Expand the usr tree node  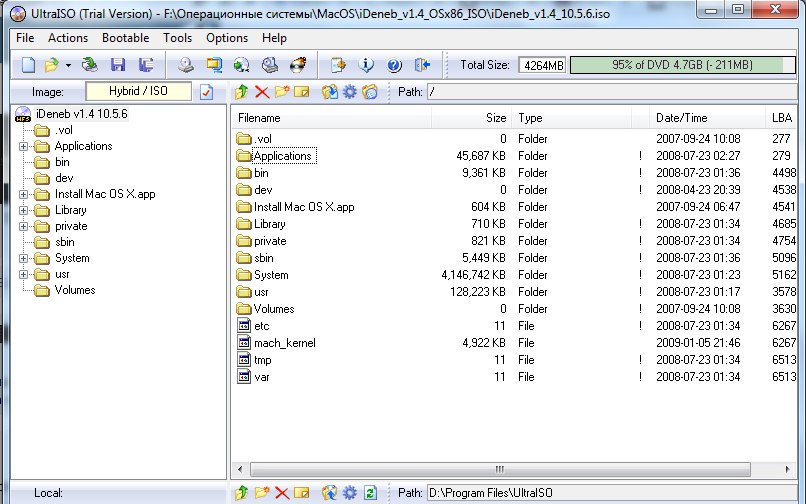pyautogui.click(x=23, y=275)
